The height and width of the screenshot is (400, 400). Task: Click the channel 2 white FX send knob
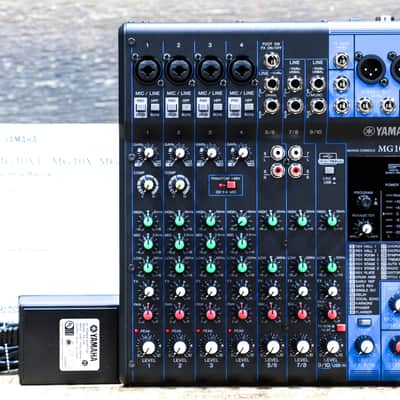coord(180,291)
